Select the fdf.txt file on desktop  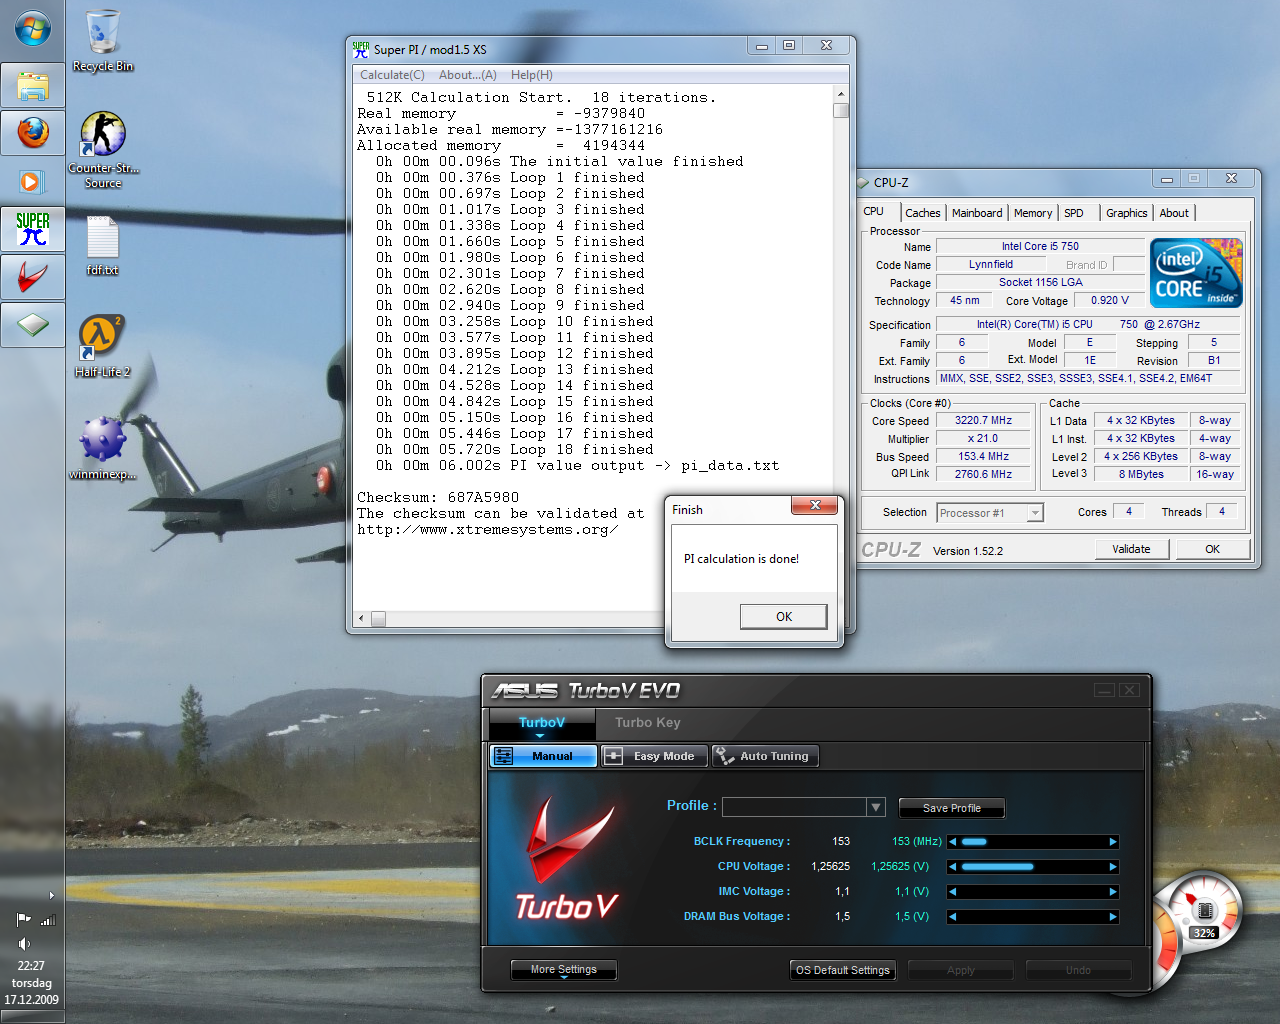coord(102,245)
